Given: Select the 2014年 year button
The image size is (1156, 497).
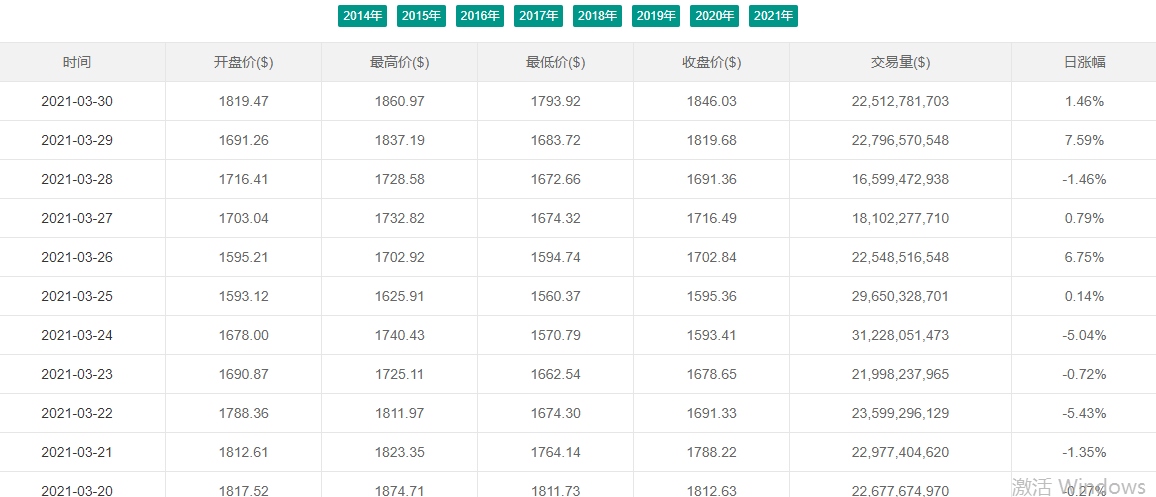Looking at the screenshot, I should pyautogui.click(x=362, y=15).
